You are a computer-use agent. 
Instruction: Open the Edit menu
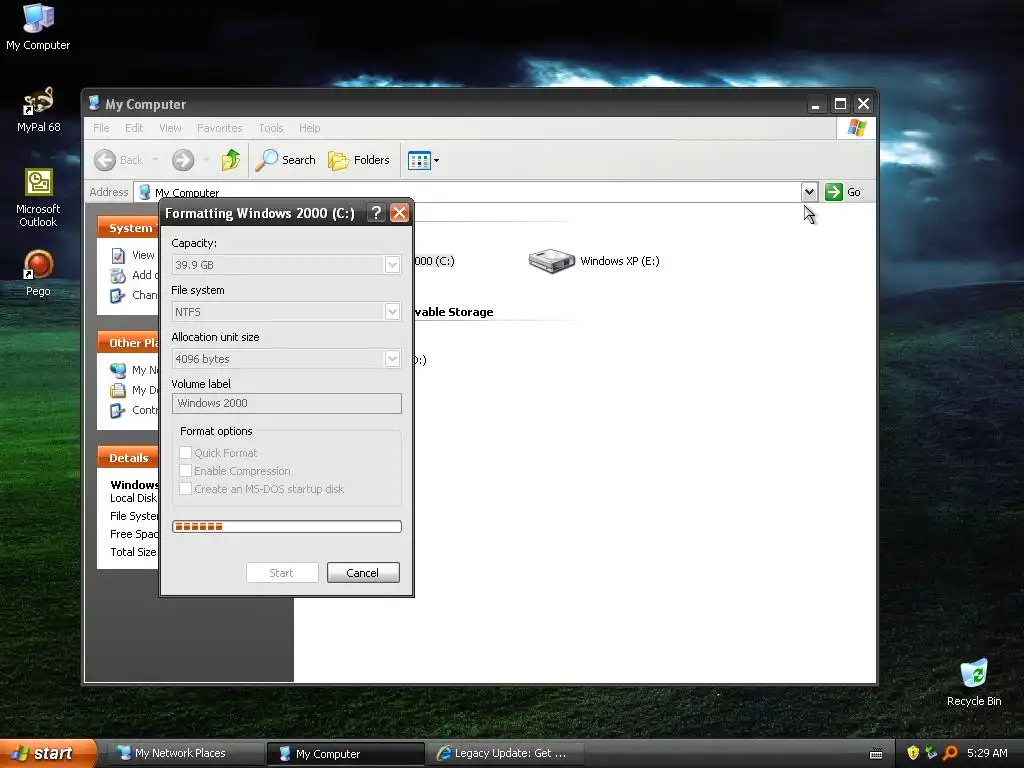click(x=134, y=128)
